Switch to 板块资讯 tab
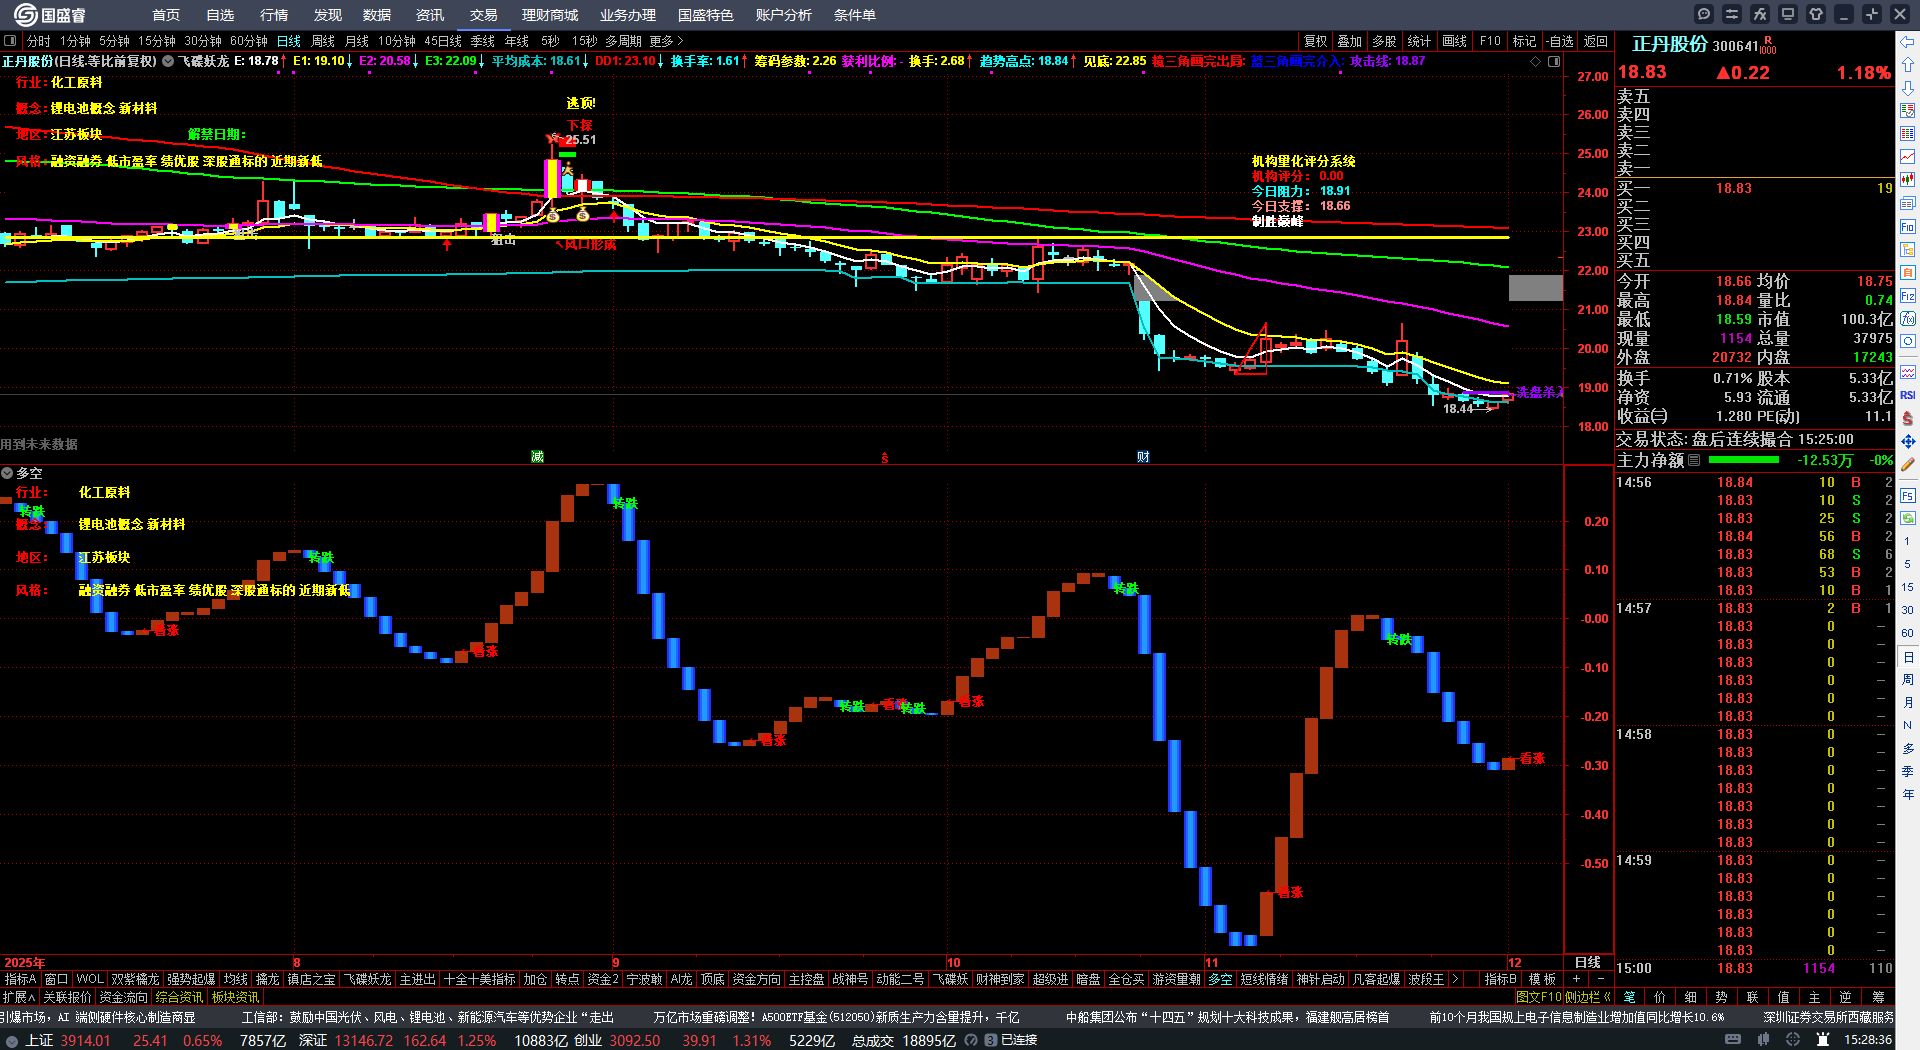Image resolution: width=1920 pixels, height=1050 pixels. click(235, 997)
